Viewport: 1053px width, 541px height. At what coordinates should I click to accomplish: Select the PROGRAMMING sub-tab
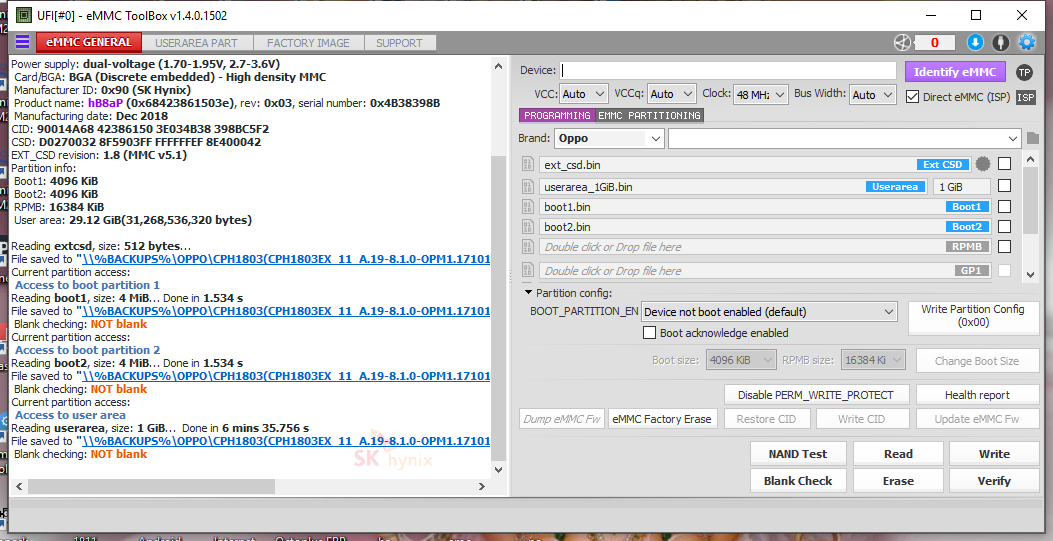[x=557, y=115]
